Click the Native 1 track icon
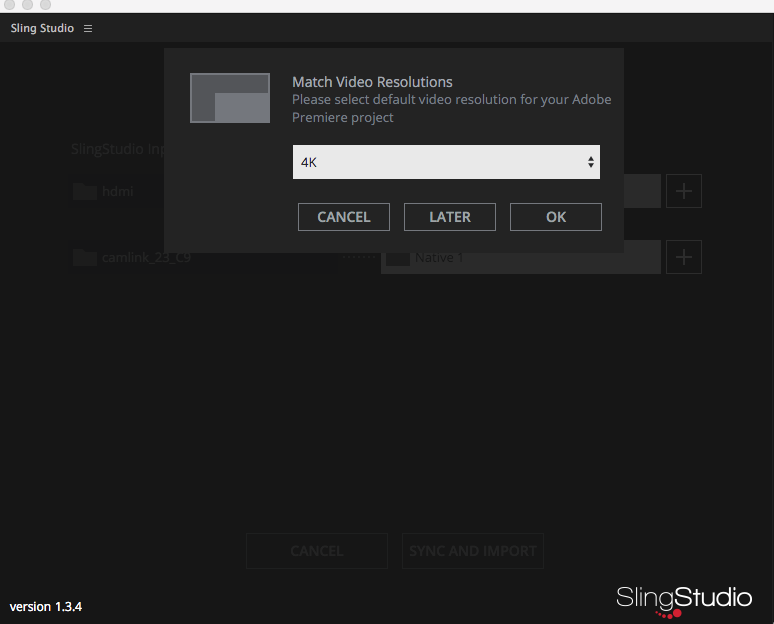The width and height of the screenshot is (774, 624). click(x=398, y=258)
